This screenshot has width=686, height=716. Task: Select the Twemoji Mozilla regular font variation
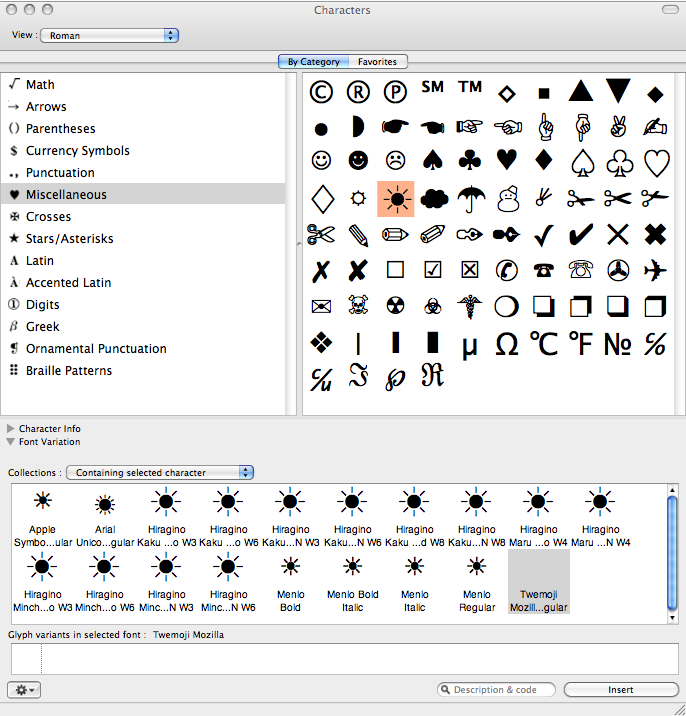pos(539,582)
